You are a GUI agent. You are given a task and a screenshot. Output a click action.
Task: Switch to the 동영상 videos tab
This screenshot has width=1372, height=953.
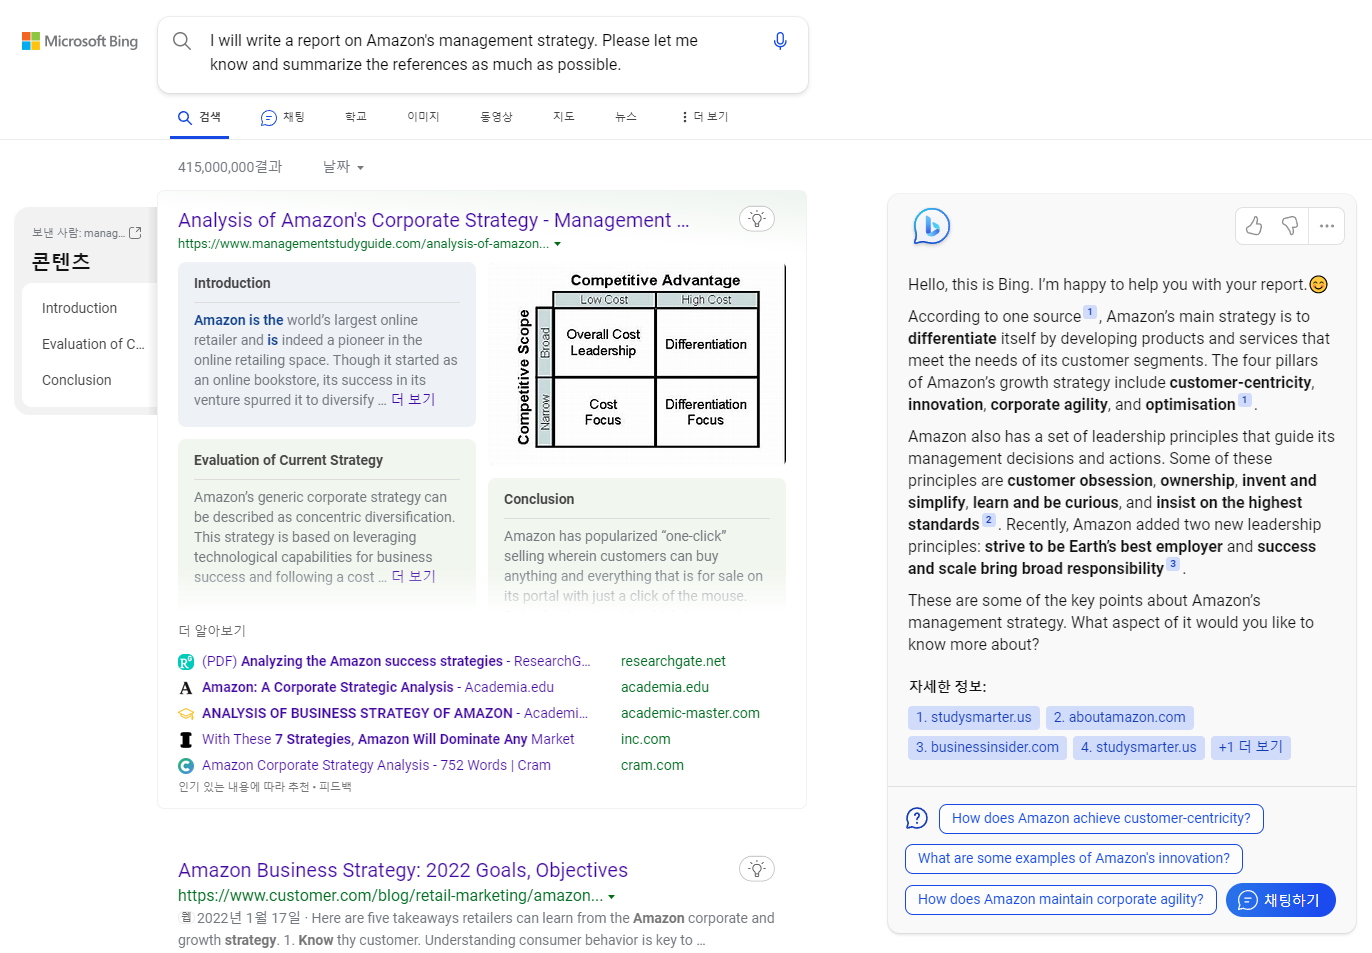pos(496,117)
